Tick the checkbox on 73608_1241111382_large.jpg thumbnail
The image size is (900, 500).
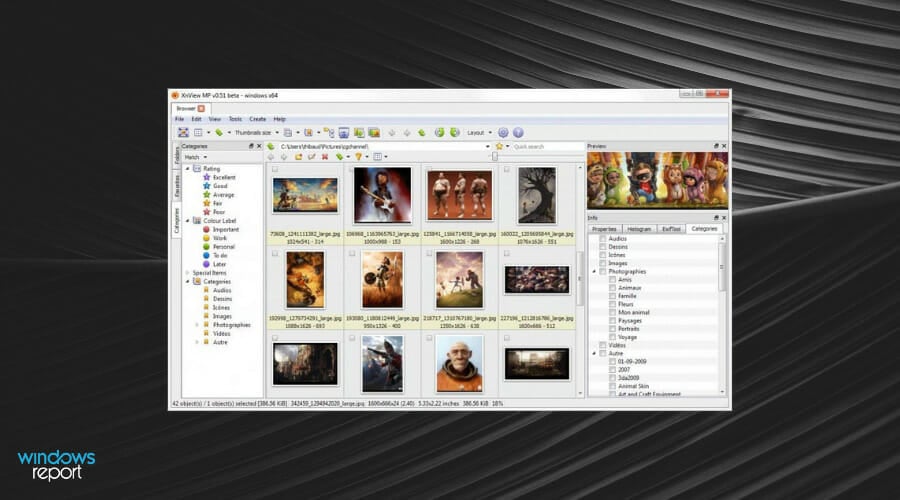(275, 169)
